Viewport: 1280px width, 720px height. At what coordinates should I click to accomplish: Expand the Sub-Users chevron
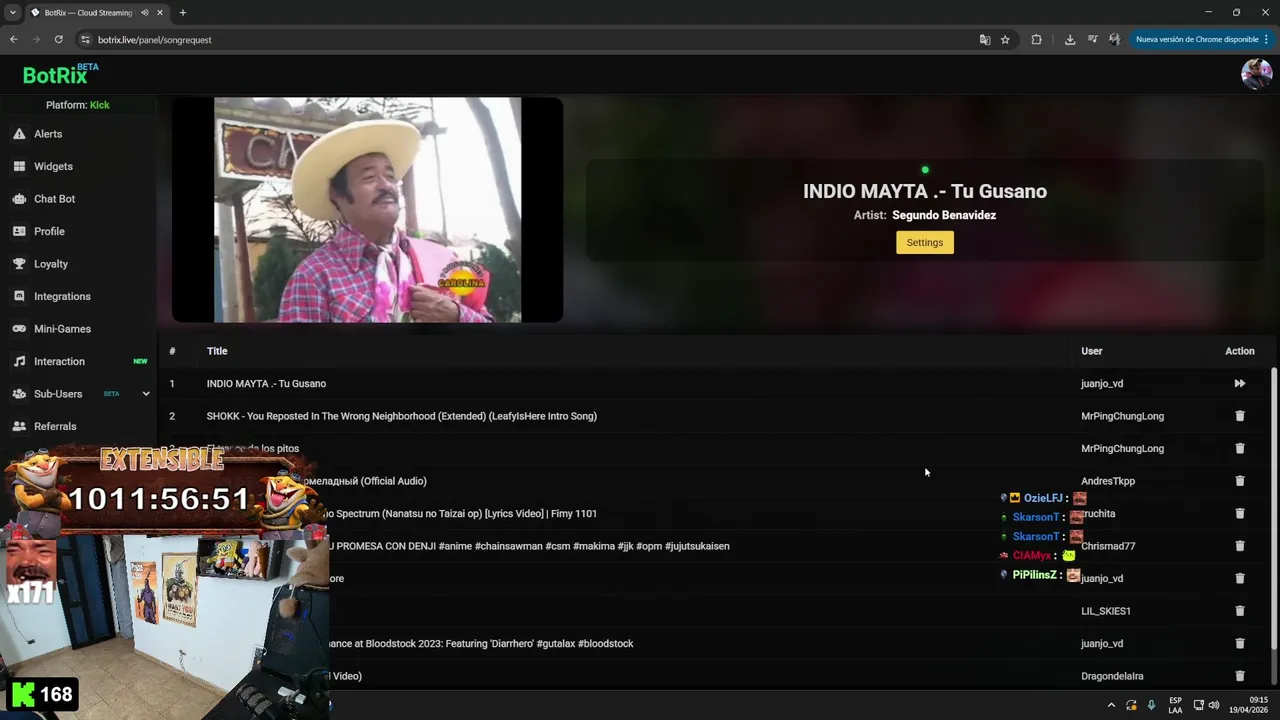(146, 394)
